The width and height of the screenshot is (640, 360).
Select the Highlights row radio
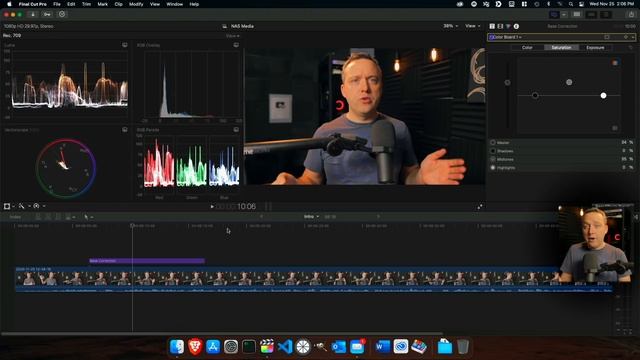[493, 167]
